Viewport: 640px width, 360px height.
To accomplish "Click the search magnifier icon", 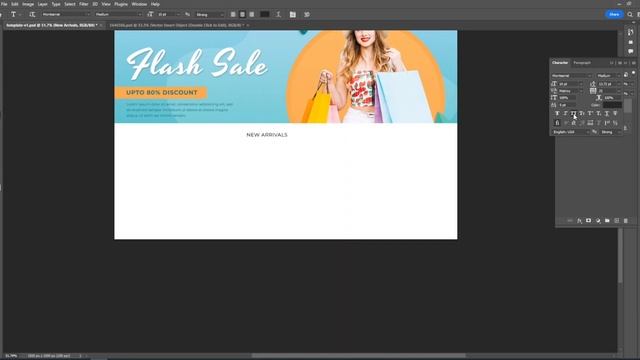I will [x=630, y=14].
